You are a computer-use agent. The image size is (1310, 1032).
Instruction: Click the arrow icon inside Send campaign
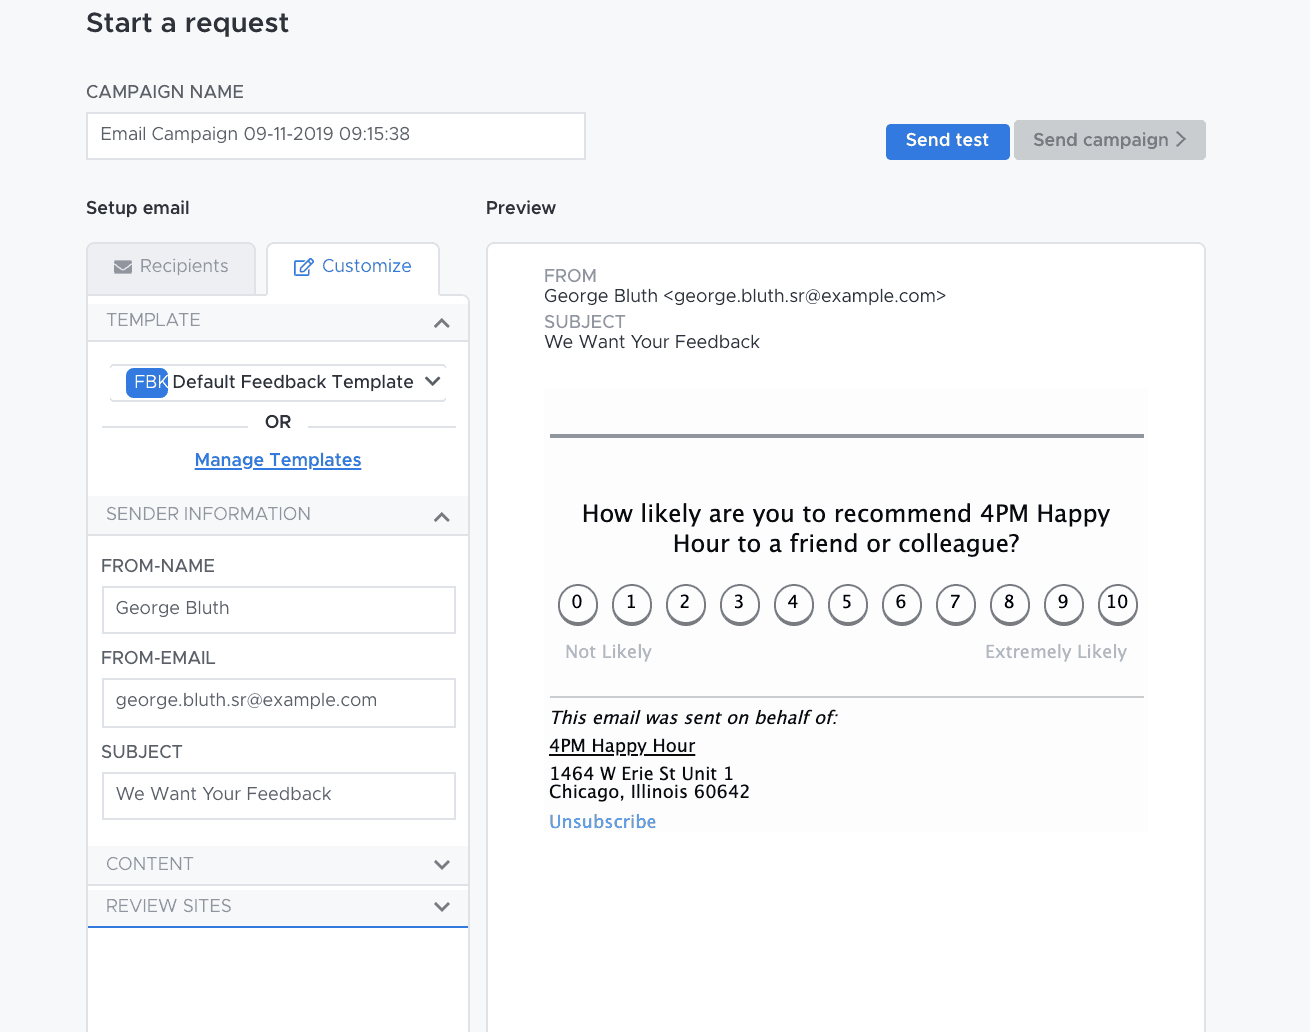[1181, 140]
